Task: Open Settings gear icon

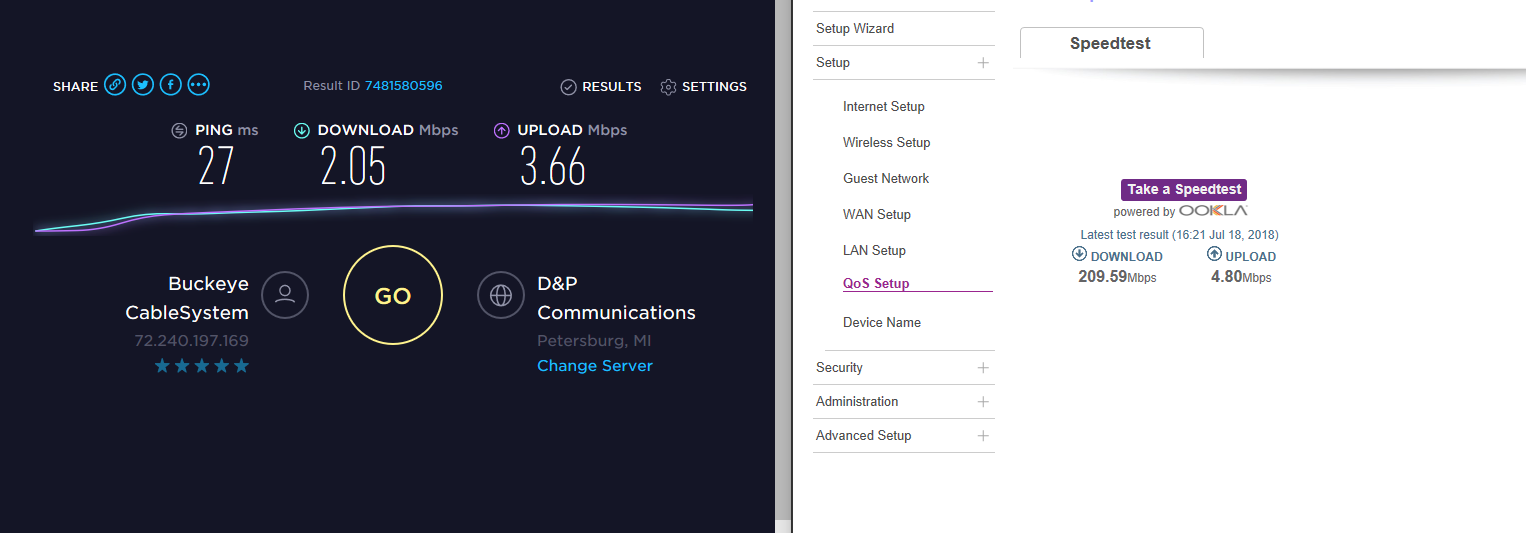Action: [x=668, y=87]
